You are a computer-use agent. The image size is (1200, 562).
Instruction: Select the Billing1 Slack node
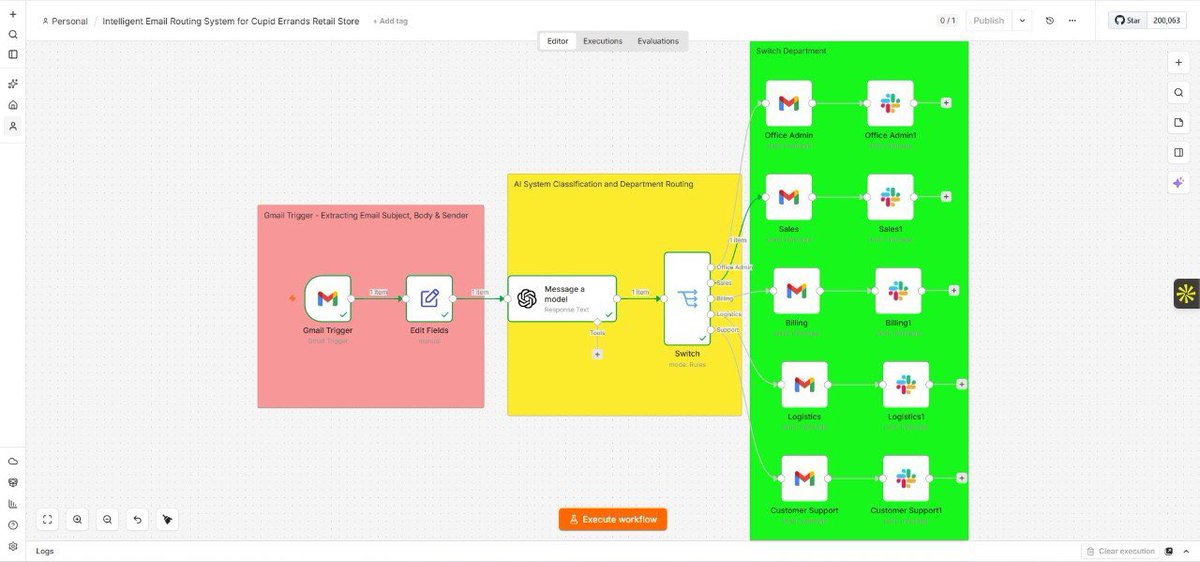[x=898, y=291]
